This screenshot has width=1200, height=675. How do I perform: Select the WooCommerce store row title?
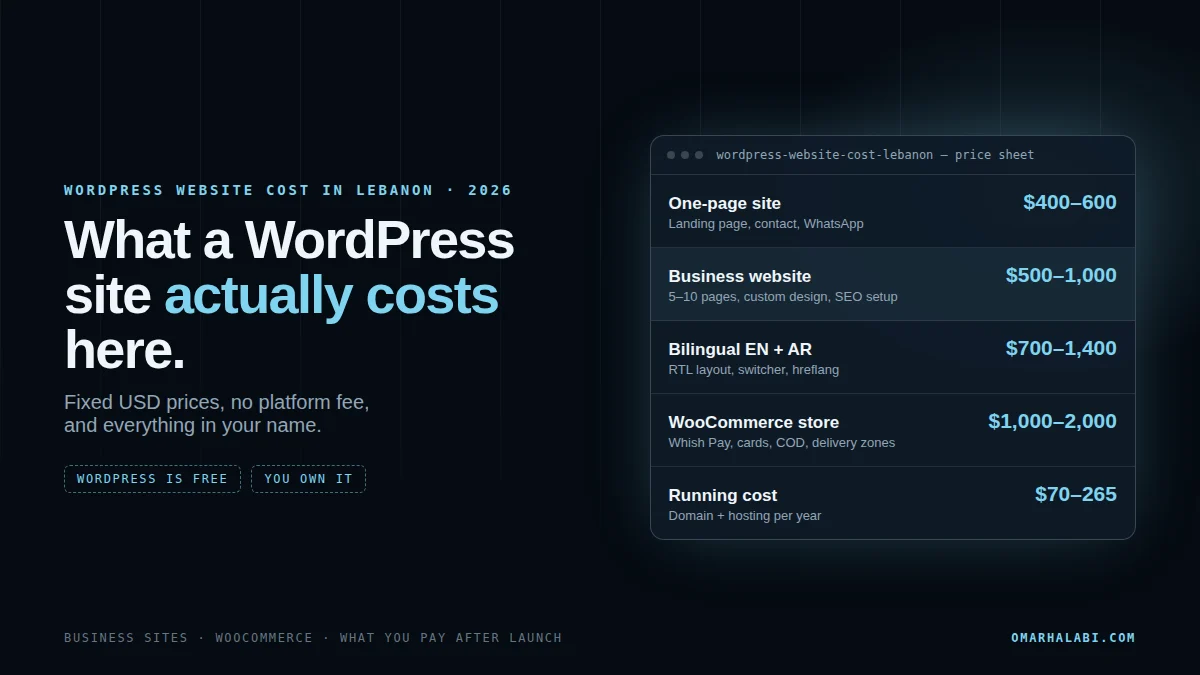click(x=754, y=422)
